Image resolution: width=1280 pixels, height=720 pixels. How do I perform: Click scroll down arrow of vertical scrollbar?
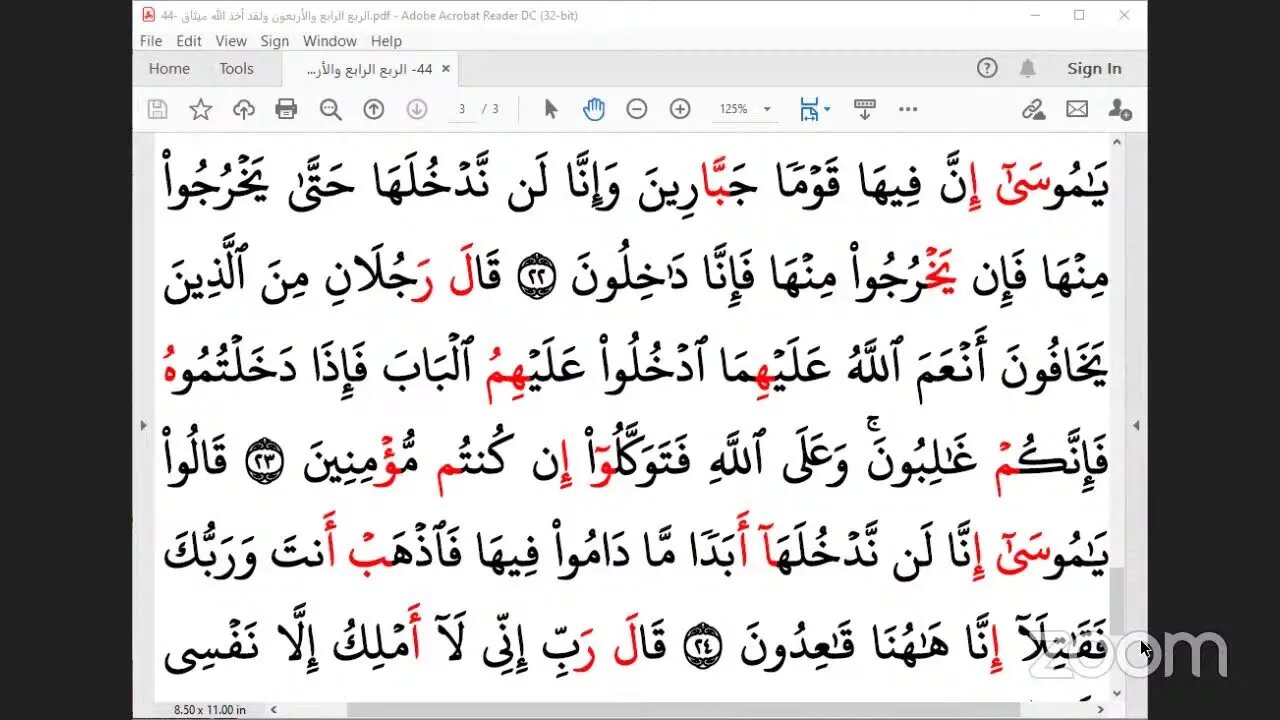coord(1117,695)
